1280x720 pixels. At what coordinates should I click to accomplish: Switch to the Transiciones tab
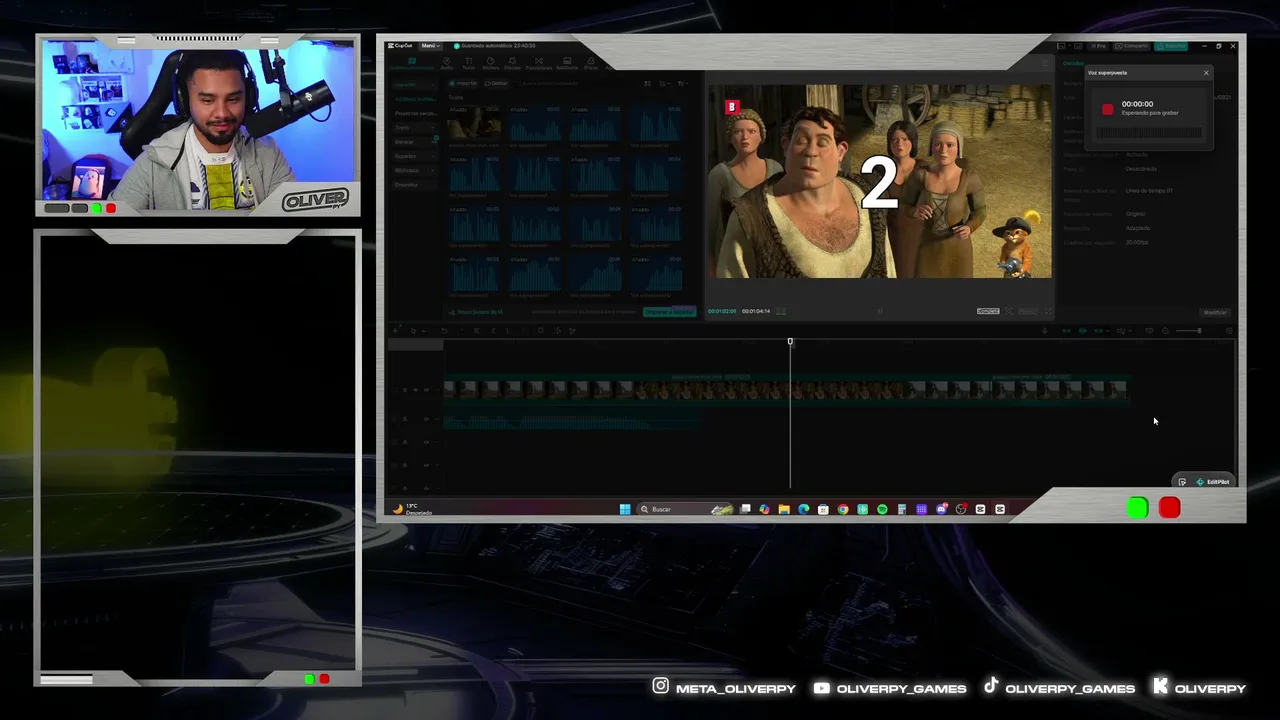538,63
